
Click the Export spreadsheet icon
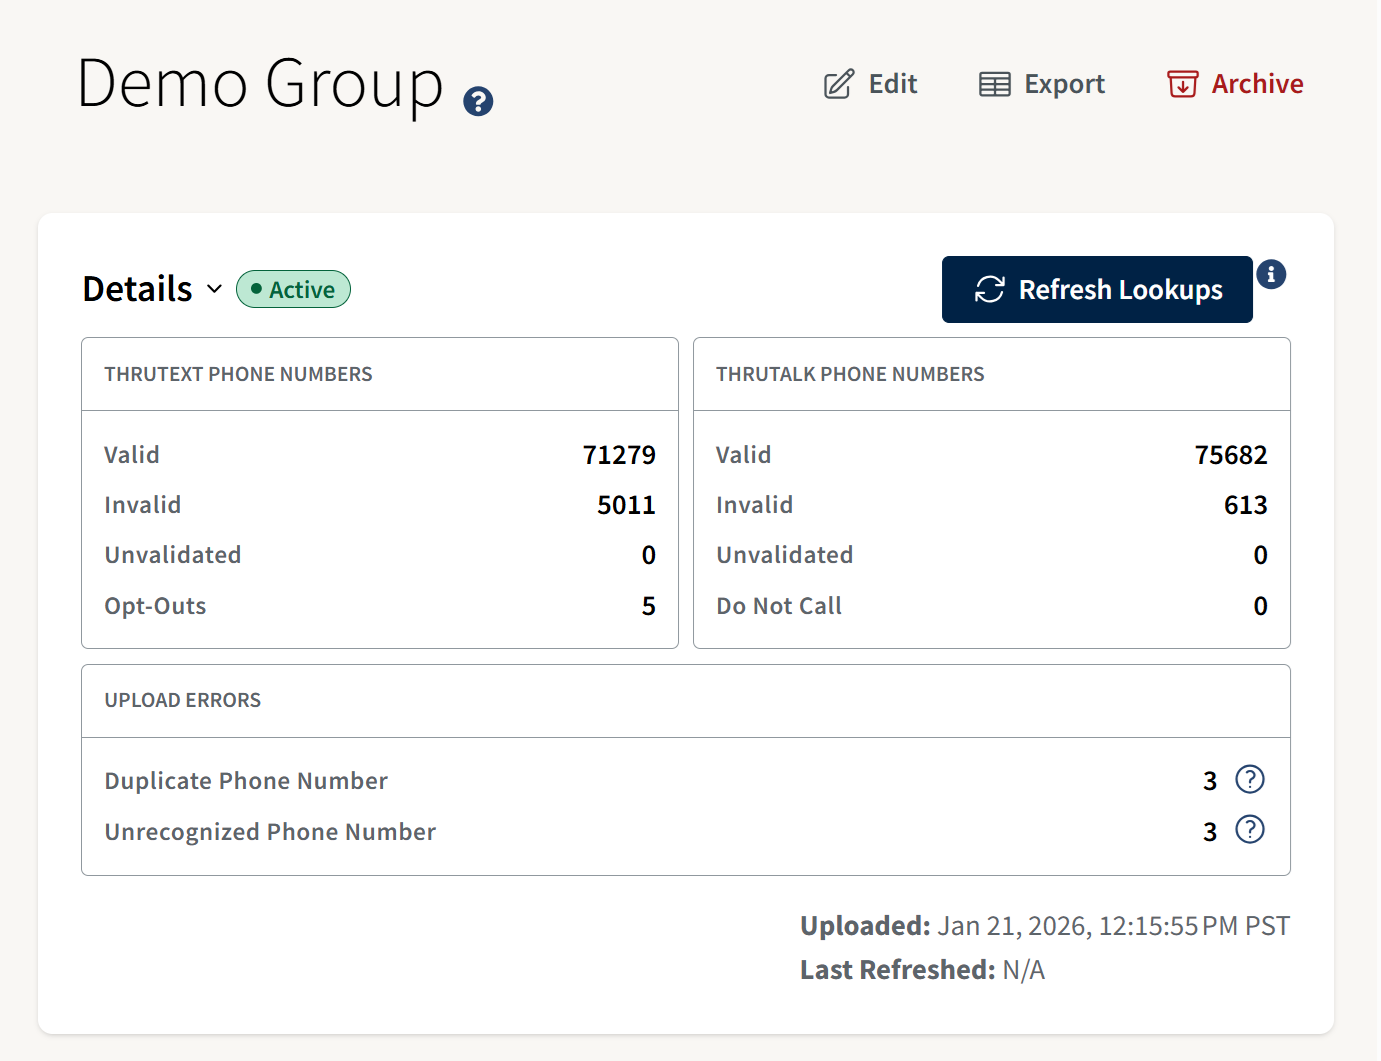(994, 84)
